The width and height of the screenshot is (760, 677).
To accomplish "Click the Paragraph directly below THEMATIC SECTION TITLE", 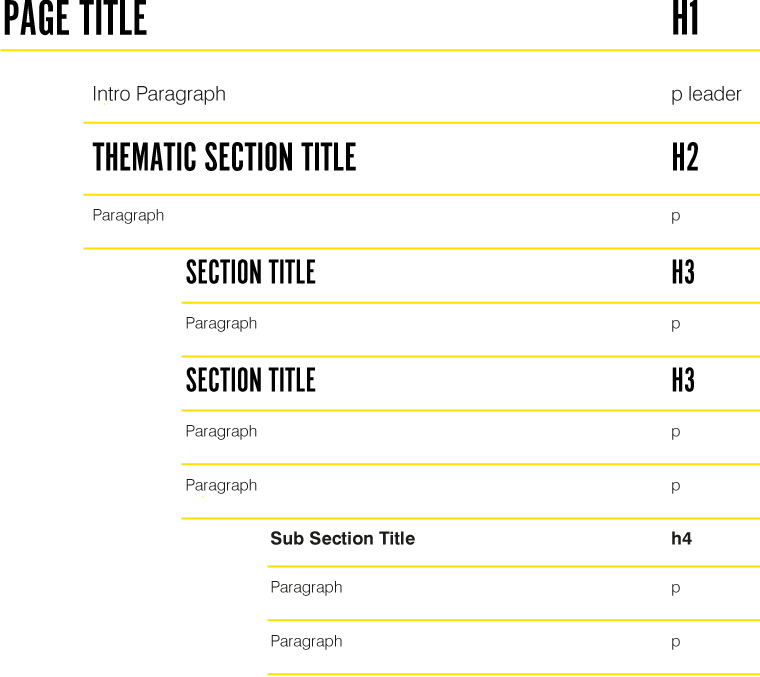I will (128, 215).
